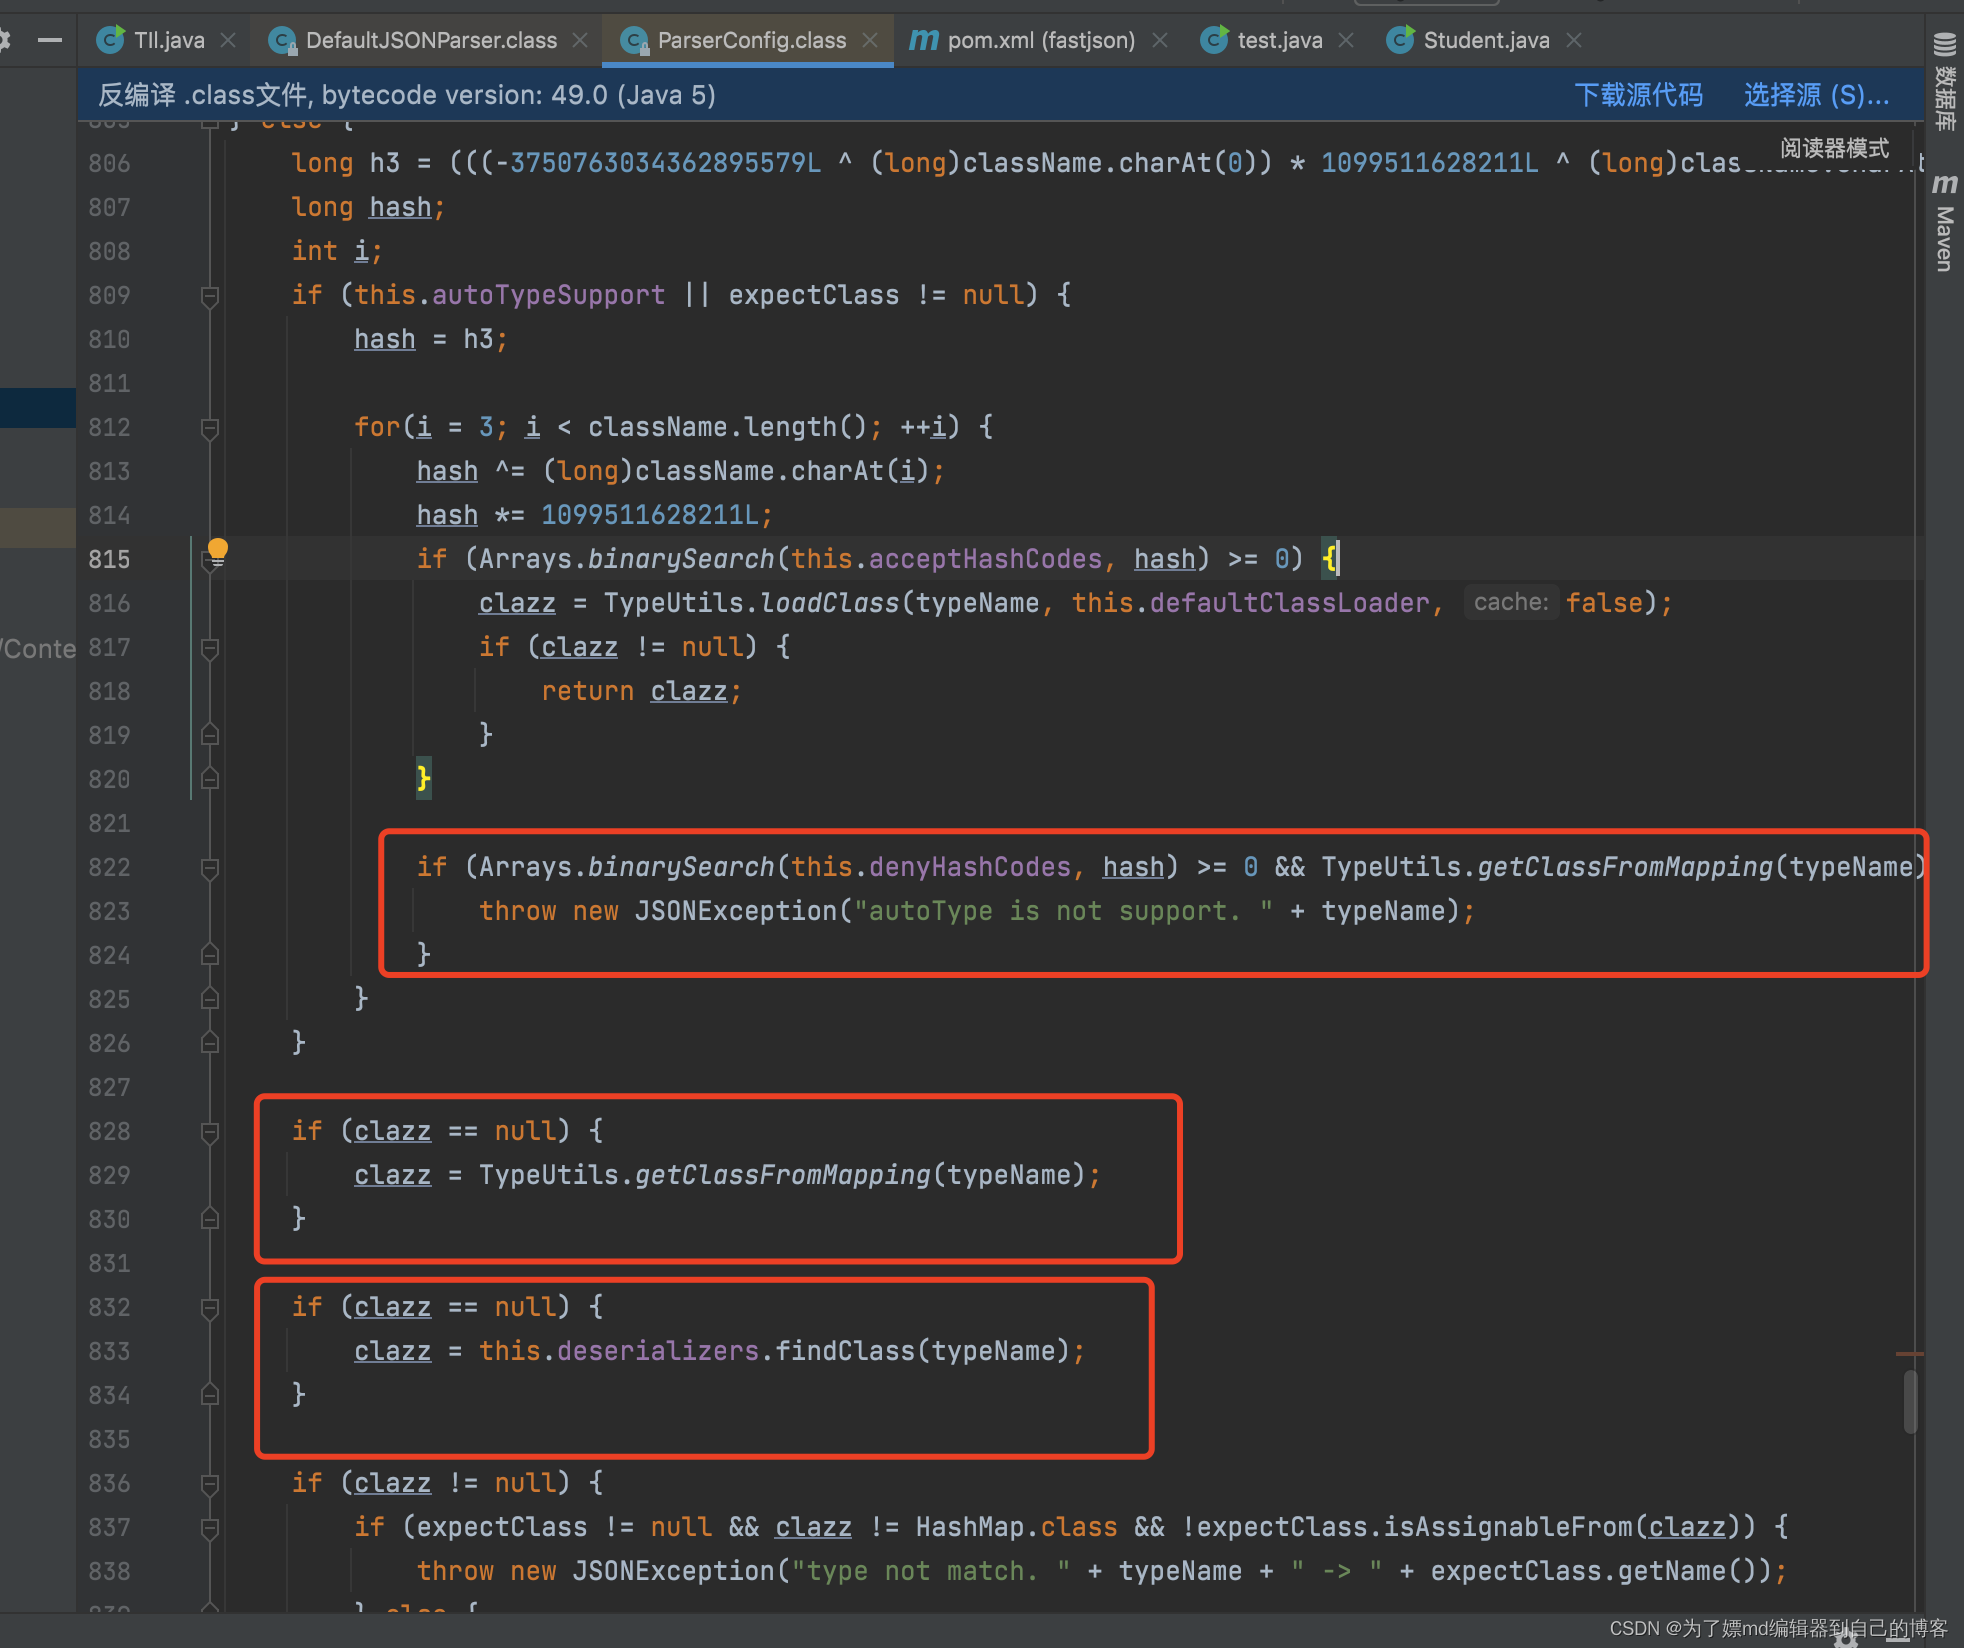
Task: Click the loadClass method call
Action: [830, 603]
